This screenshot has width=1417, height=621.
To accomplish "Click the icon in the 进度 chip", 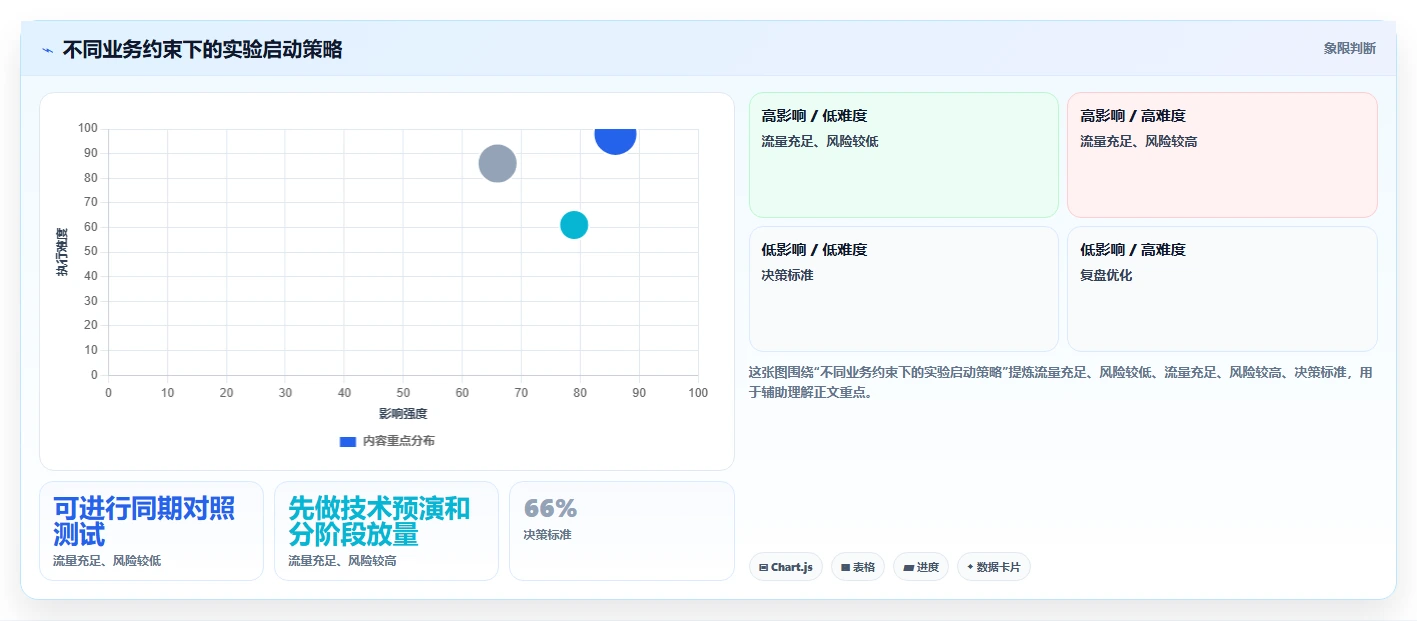I will (908, 568).
